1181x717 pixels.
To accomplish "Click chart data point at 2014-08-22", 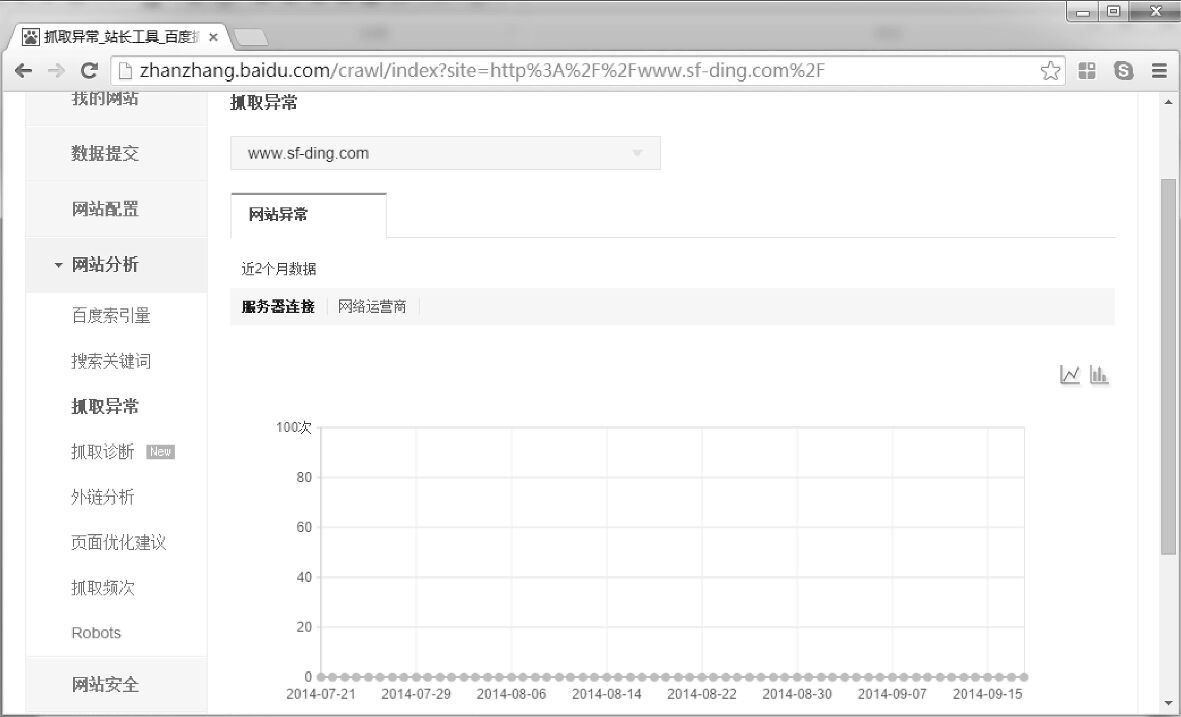I will coord(702,677).
